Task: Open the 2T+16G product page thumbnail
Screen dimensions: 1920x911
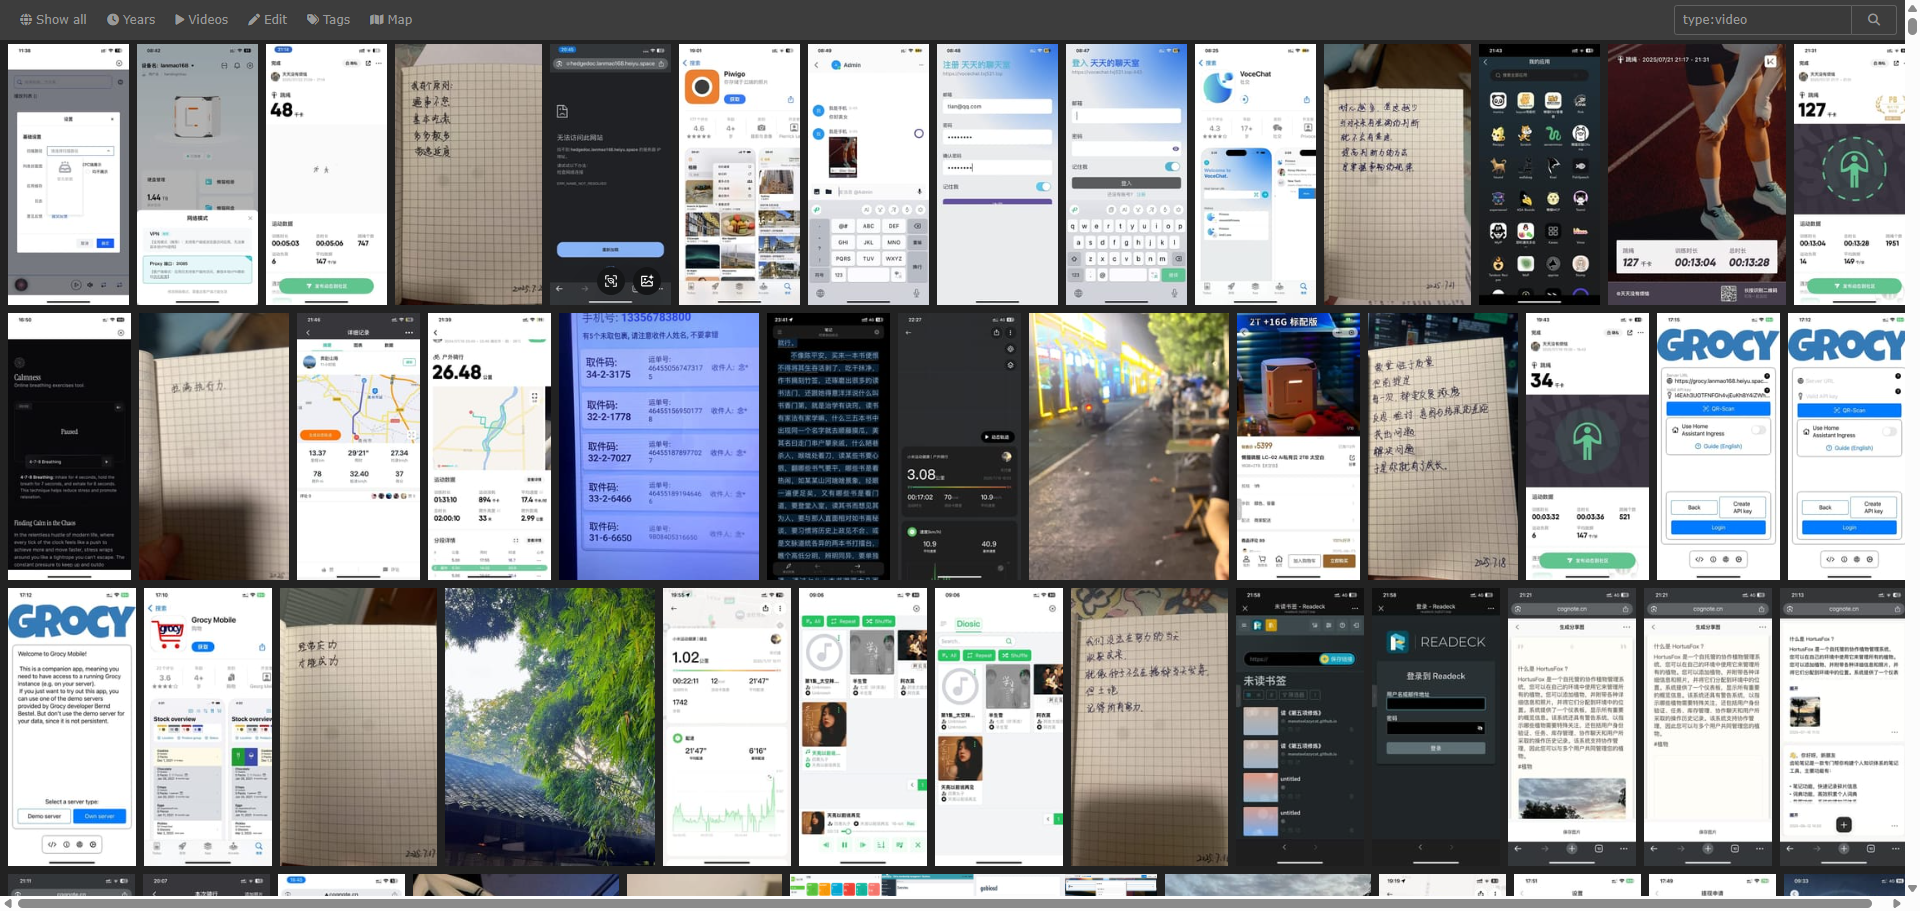Action: 1298,446
